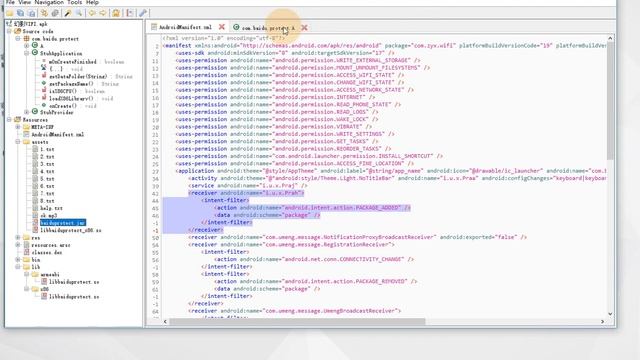Expand class A tree node

pyautogui.click(x=27, y=46)
